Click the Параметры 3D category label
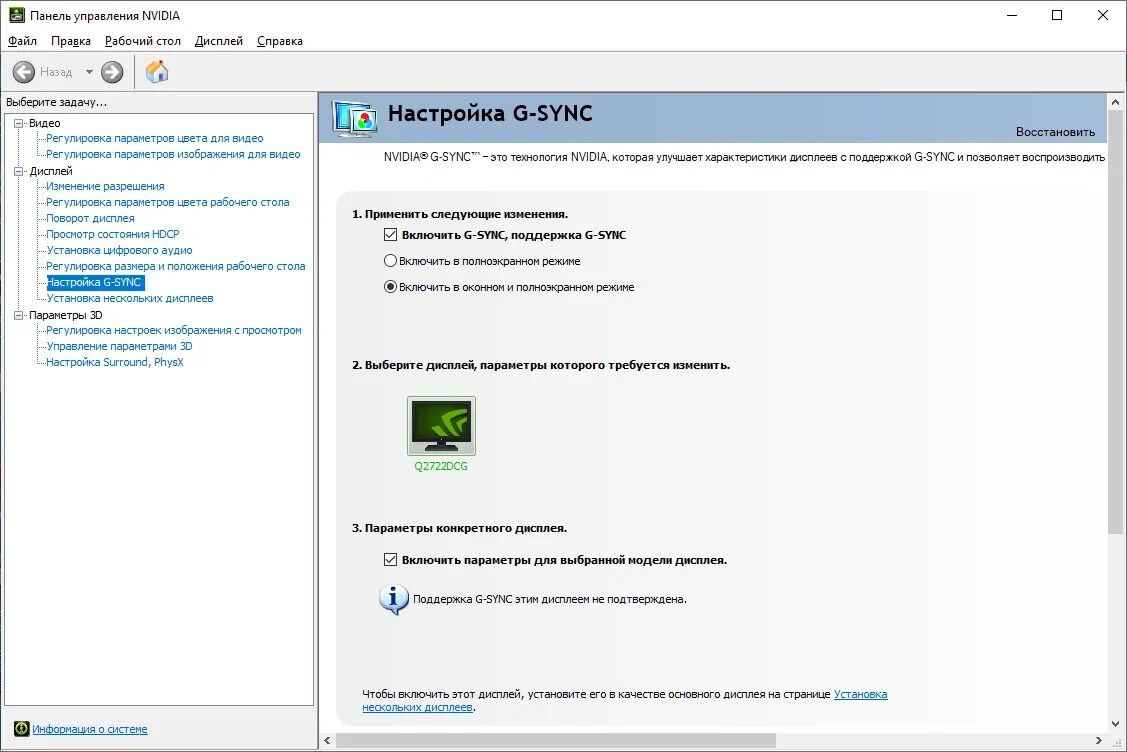Image resolution: width=1127 pixels, height=752 pixels. [x=65, y=315]
